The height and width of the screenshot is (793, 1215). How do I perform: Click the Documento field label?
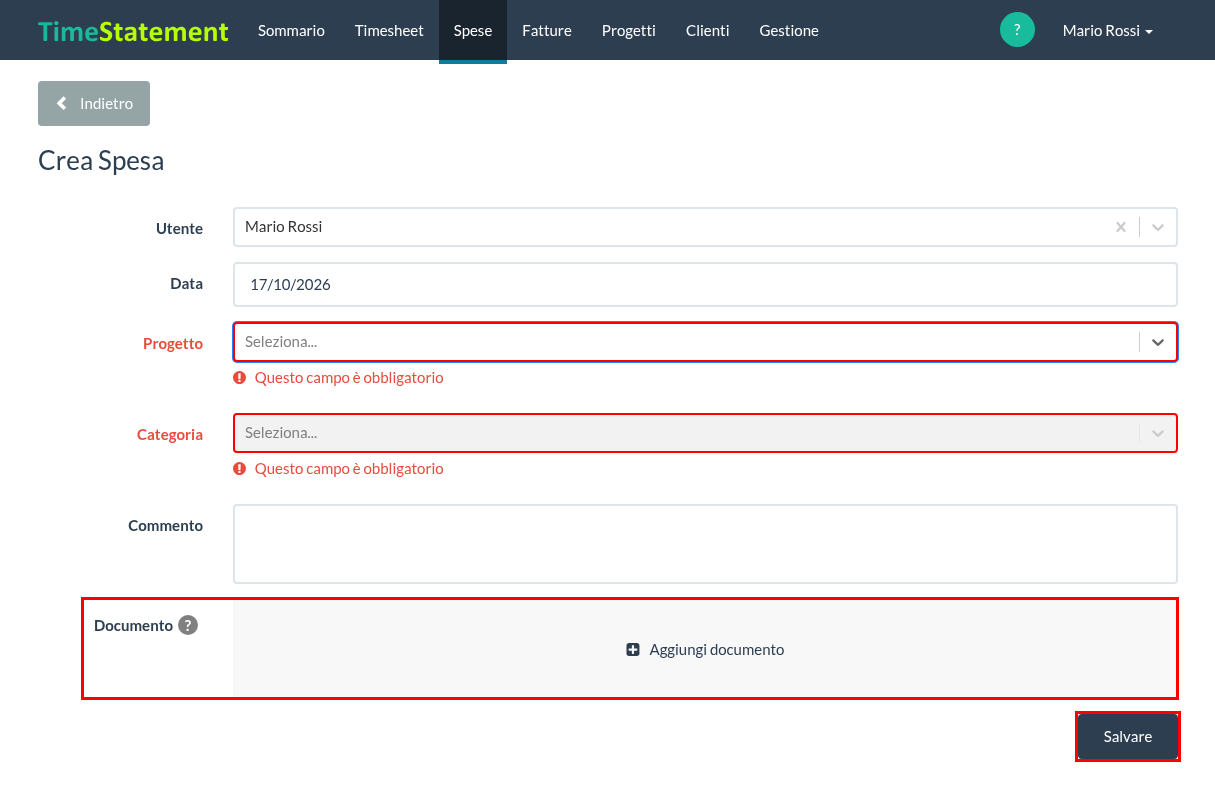pos(133,626)
